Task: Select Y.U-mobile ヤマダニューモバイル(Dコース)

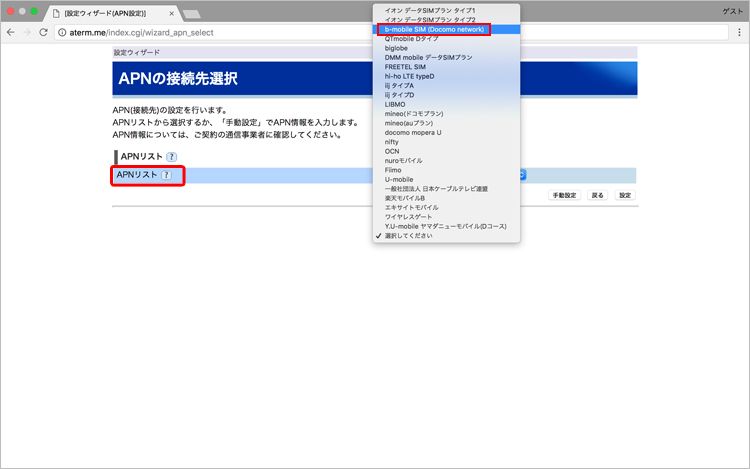Action: click(446, 226)
